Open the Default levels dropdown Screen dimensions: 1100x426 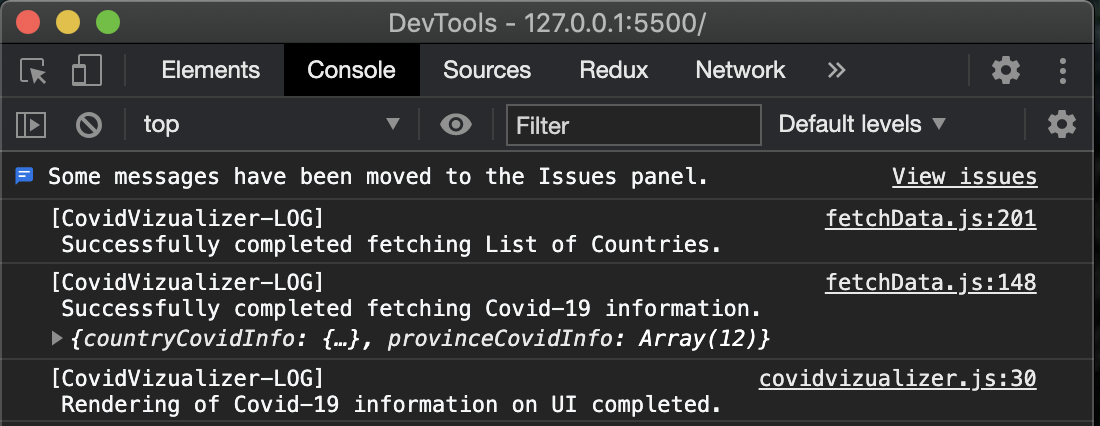(x=862, y=125)
